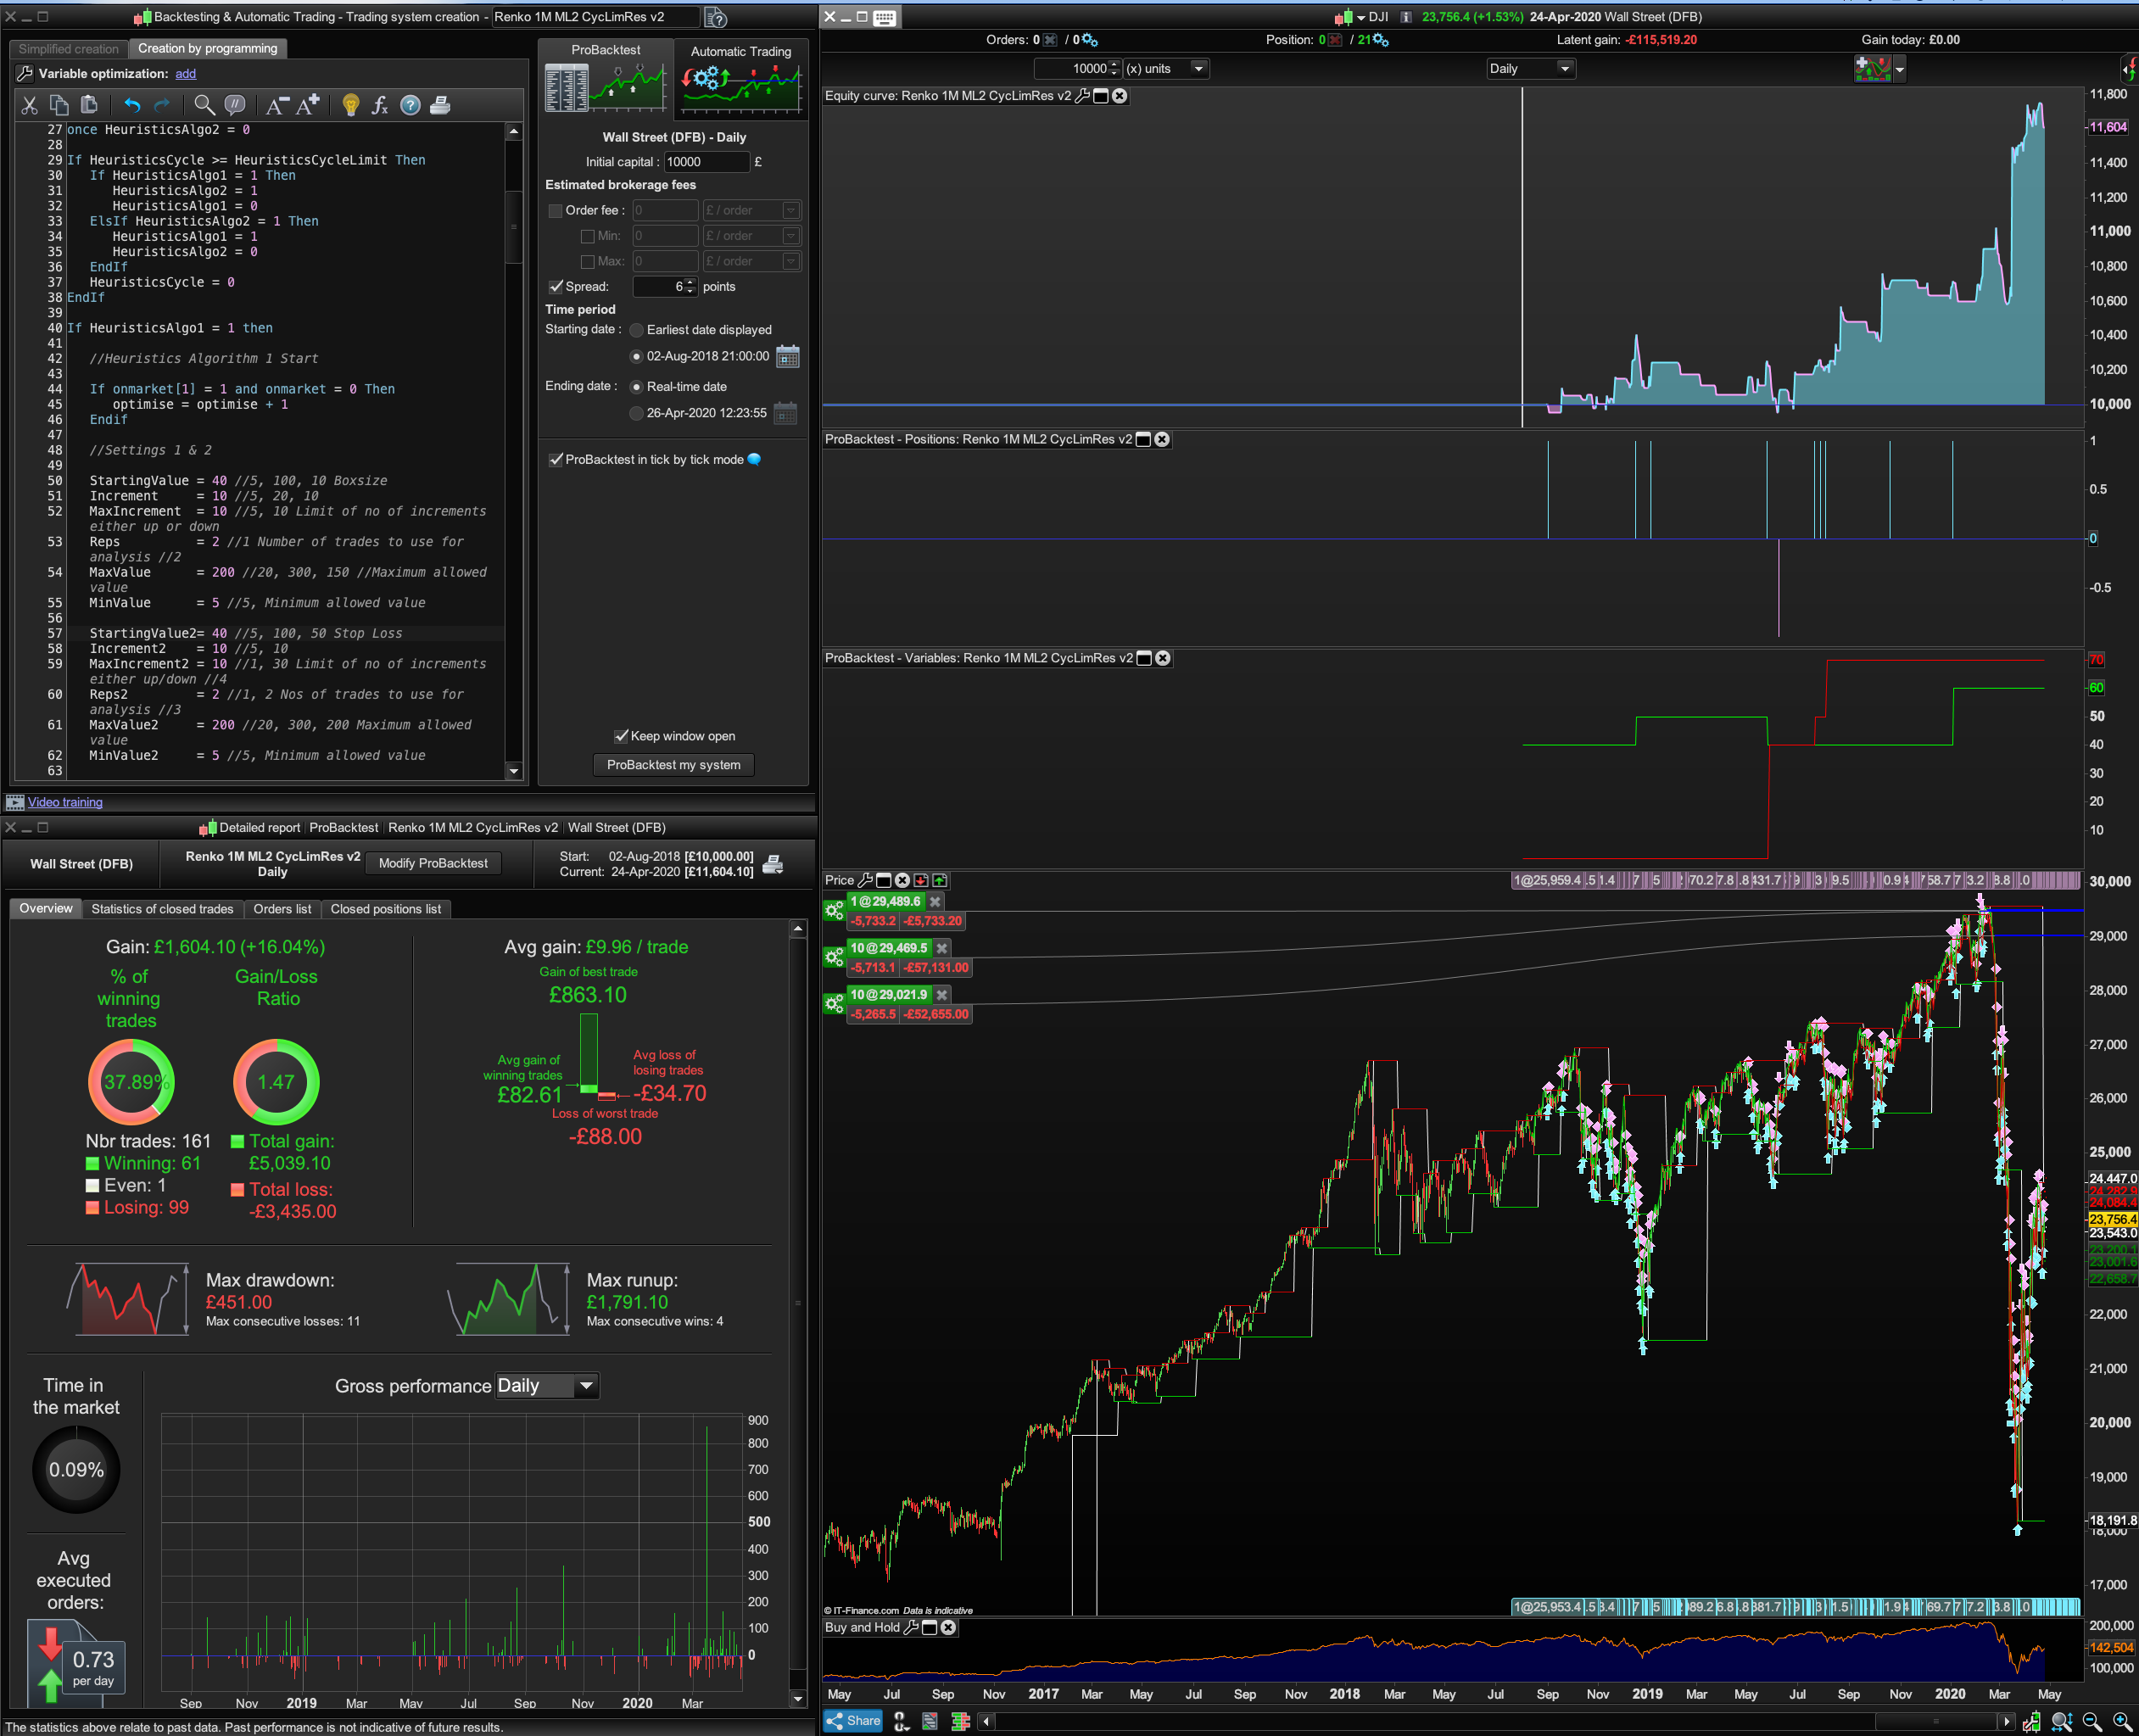Image resolution: width=2139 pixels, height=1736 pixels.
Task: Toggle ProBacktest in tick by tick mode
Action: pyautogui.click(x=557, y=460)
